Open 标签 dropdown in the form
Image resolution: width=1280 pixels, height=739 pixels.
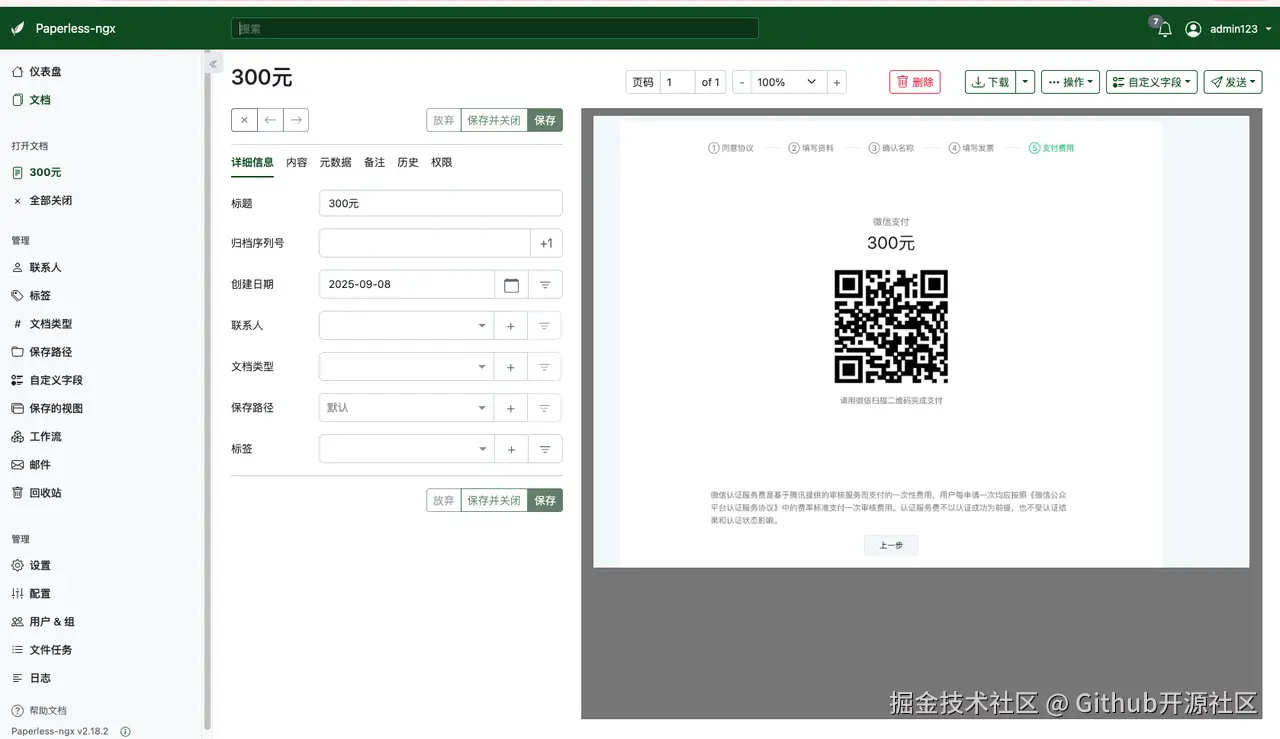point(406,449)
